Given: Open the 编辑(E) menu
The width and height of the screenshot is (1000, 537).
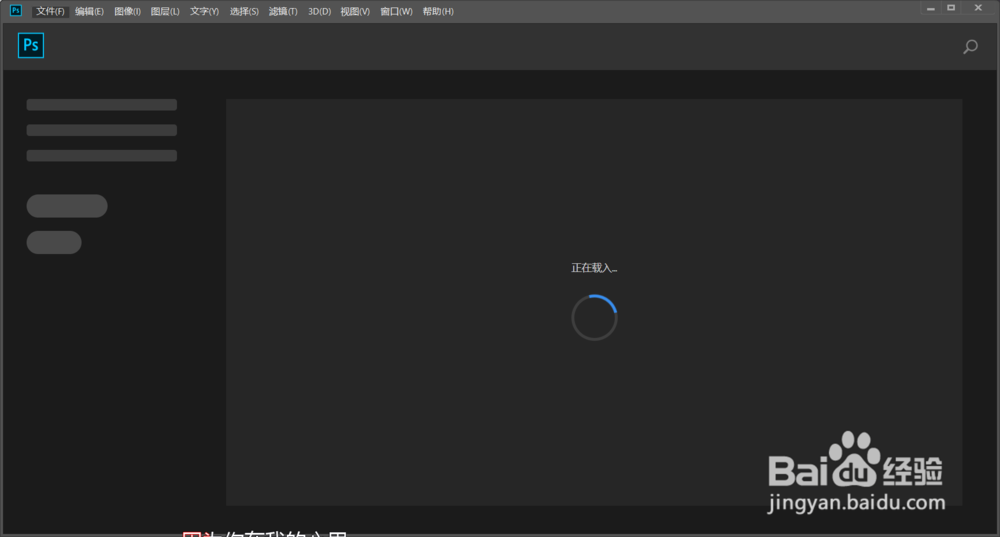Looking at the screenshot, I should click(x=89, y=11).
